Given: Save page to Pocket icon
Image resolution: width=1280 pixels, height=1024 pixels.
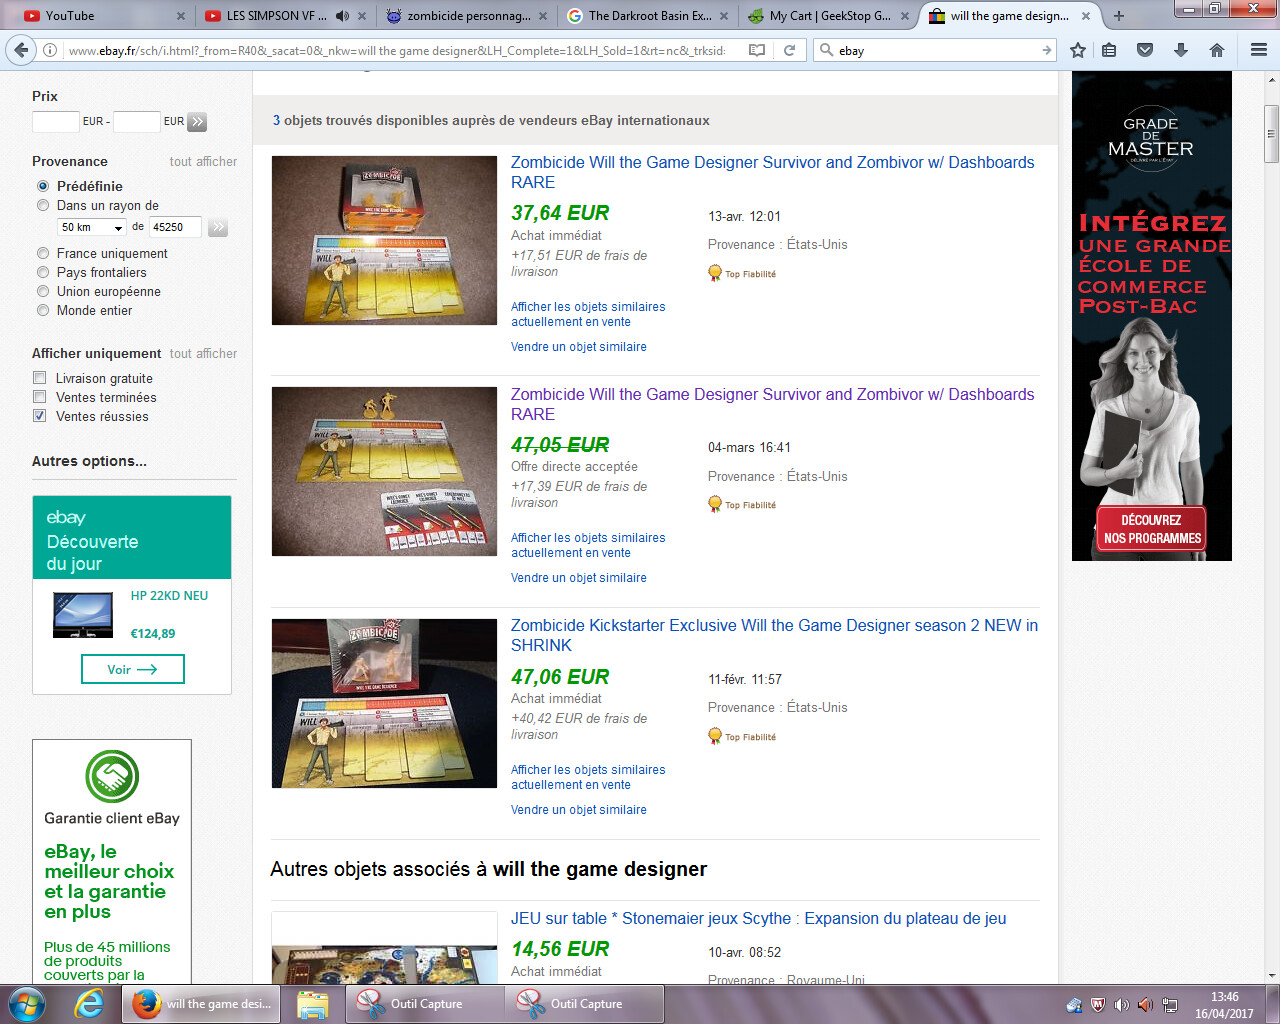Looking at the screenshot, I should click(1145, 50).
